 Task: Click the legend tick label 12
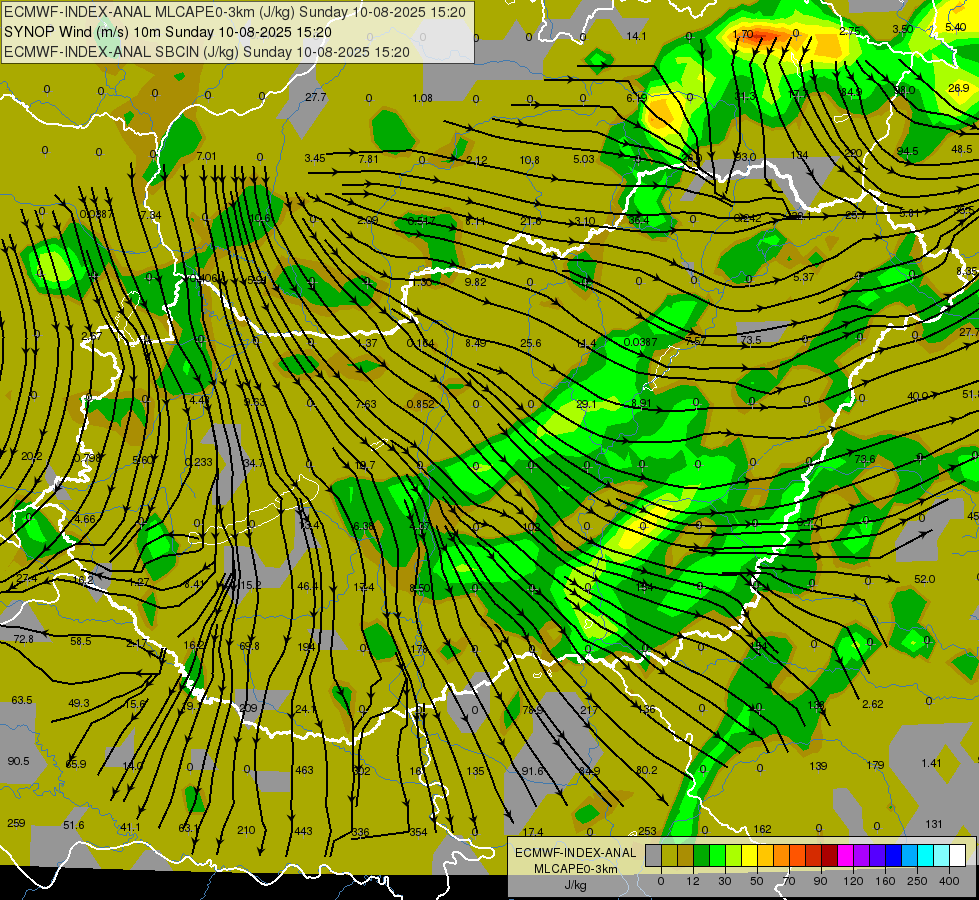693,881
